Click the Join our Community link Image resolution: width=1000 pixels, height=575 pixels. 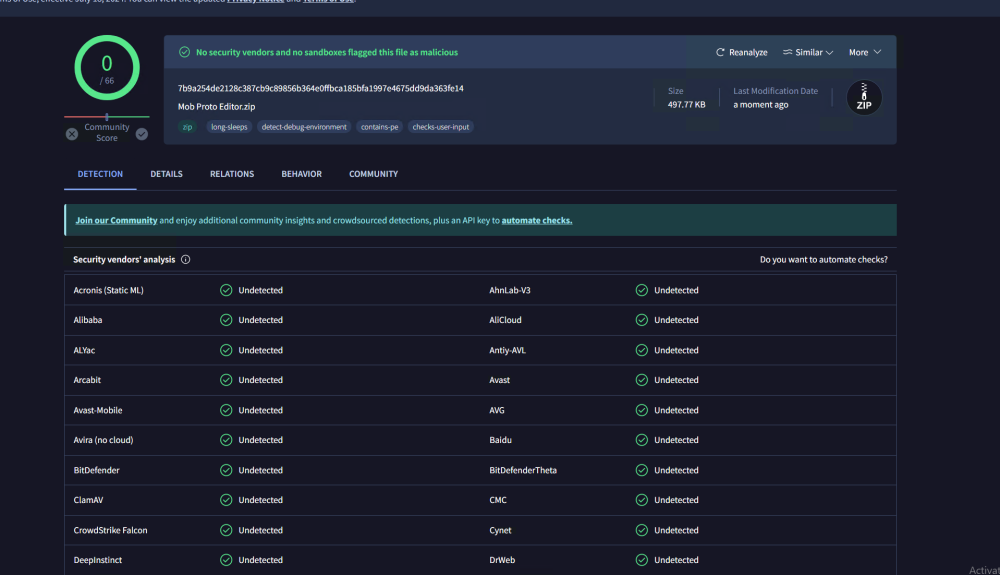116,221
